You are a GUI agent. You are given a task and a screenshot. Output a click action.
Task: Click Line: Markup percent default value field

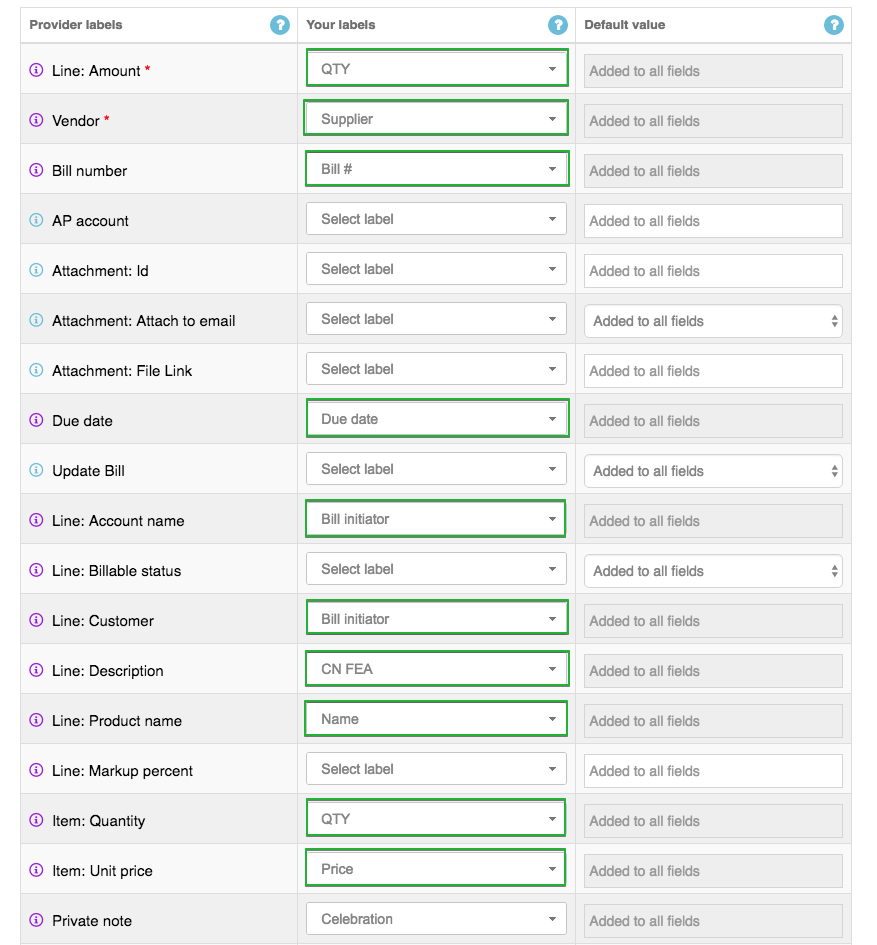[713, 771]
